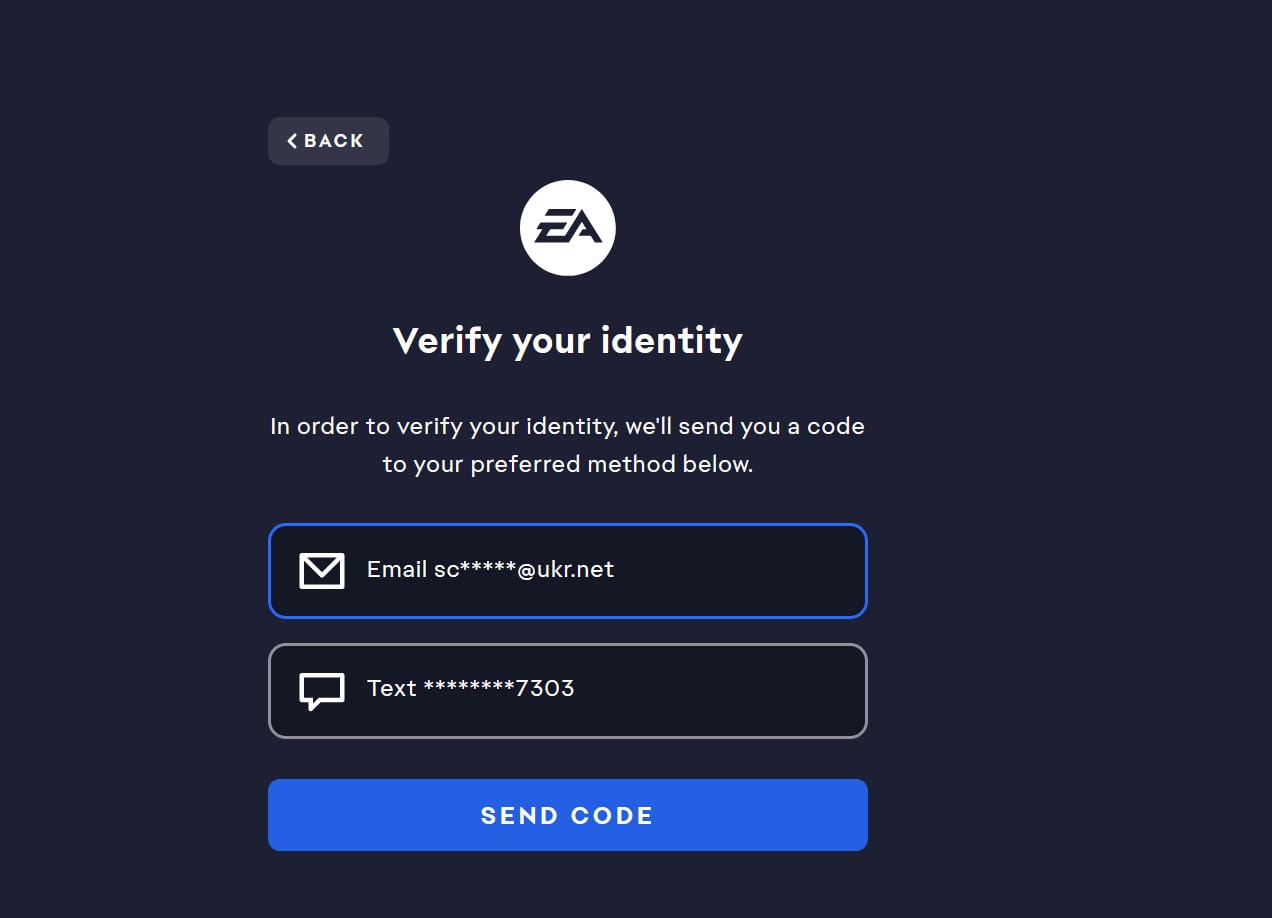Click the empty right side of the Text option box
1272x918 pixels.
coord(760,690)
